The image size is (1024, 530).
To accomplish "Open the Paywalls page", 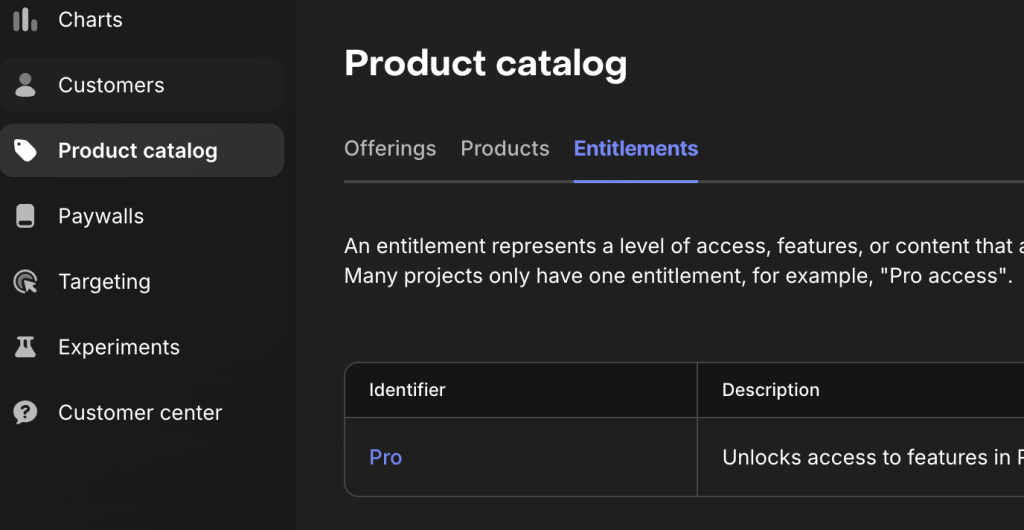I will point(101,216).
